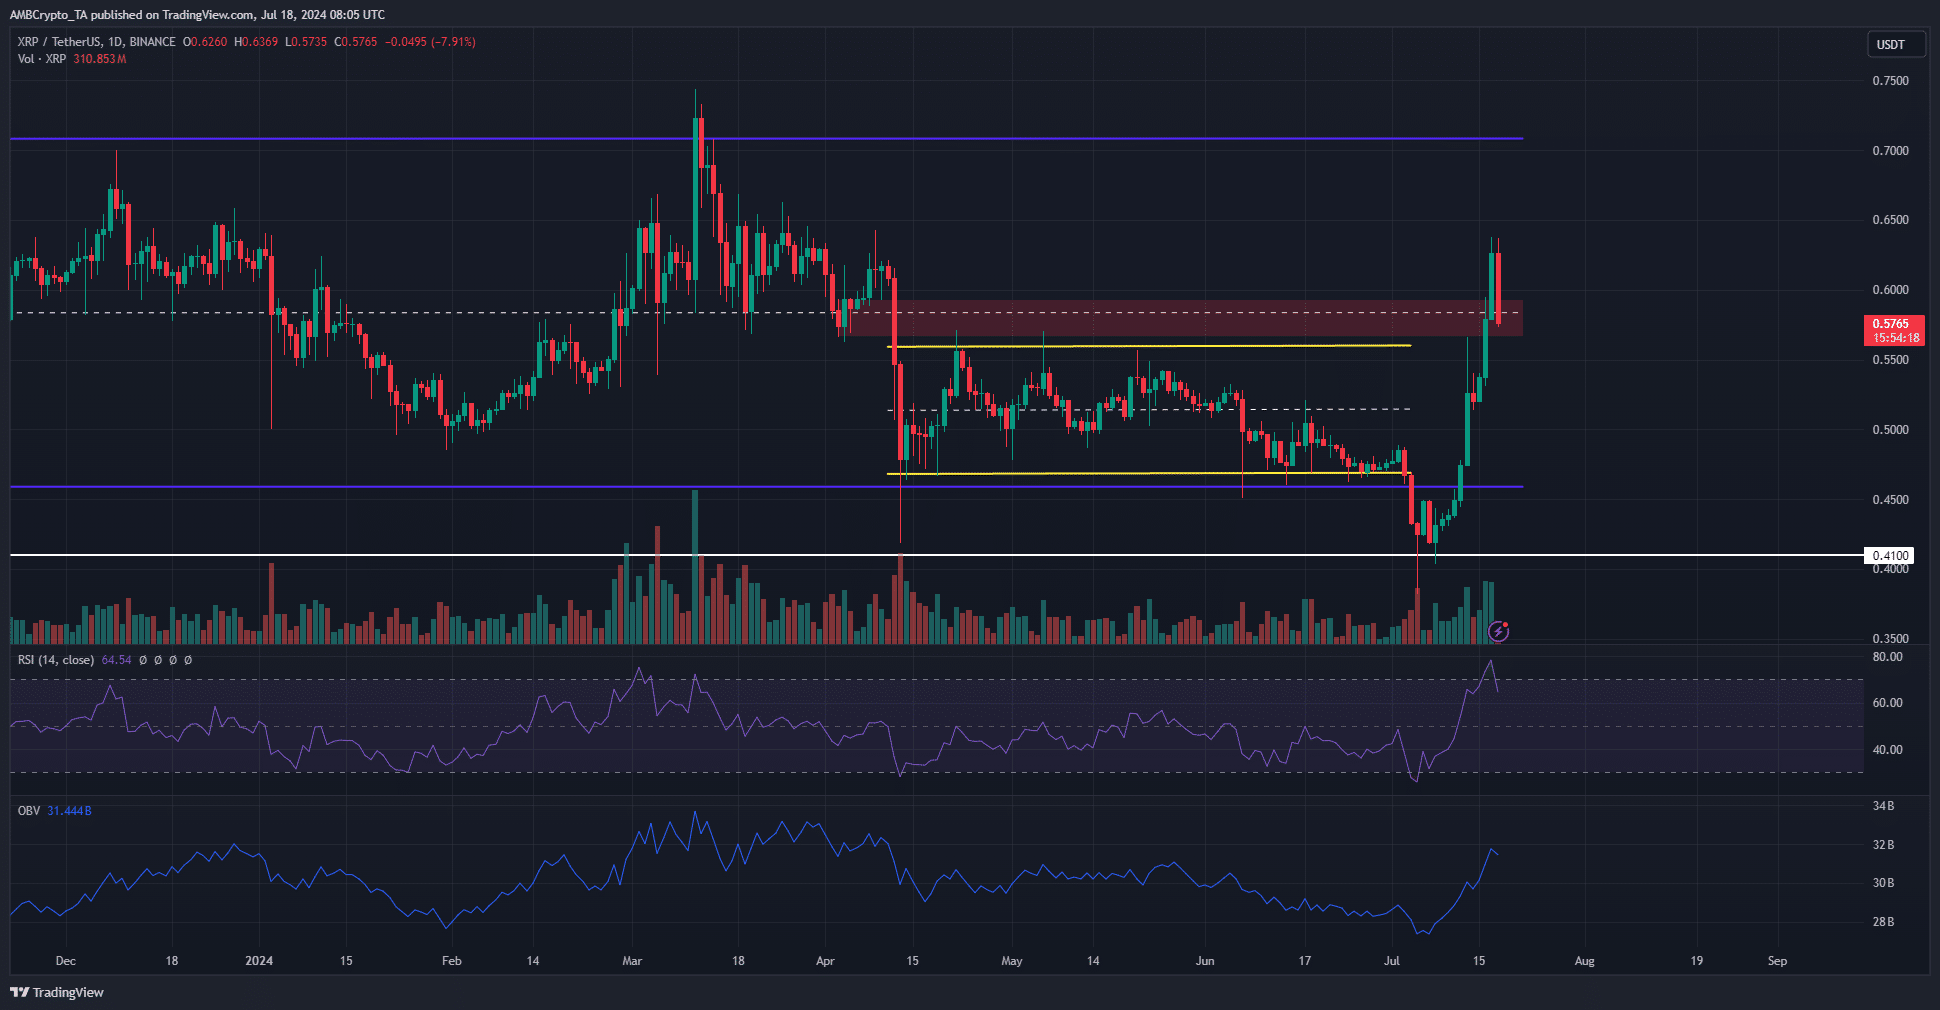Click the 0.3500 price axis label
Screen dimensions: 1940x1010
click(x=1890, y=639)
